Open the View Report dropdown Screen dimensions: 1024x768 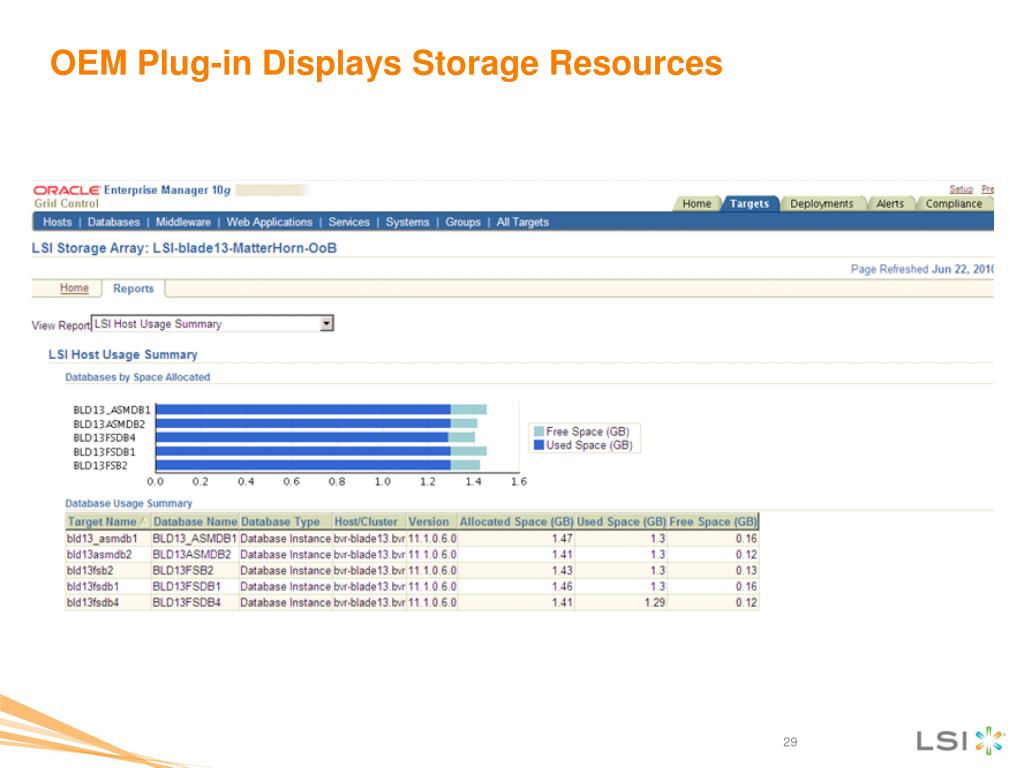213,324
